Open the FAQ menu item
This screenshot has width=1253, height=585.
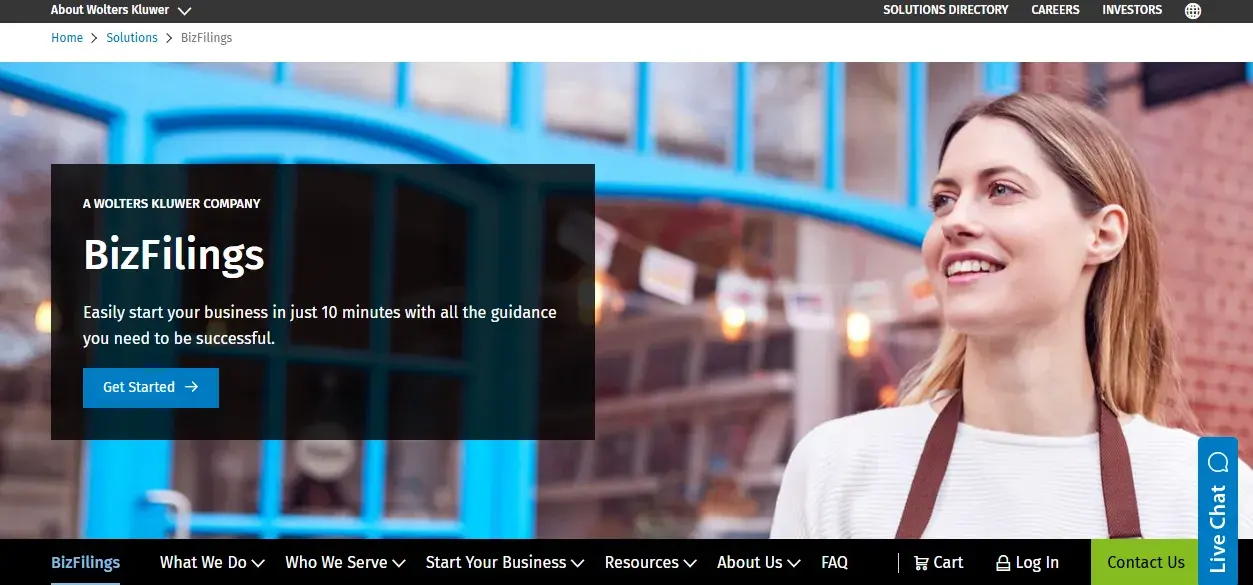coord(834,562)
